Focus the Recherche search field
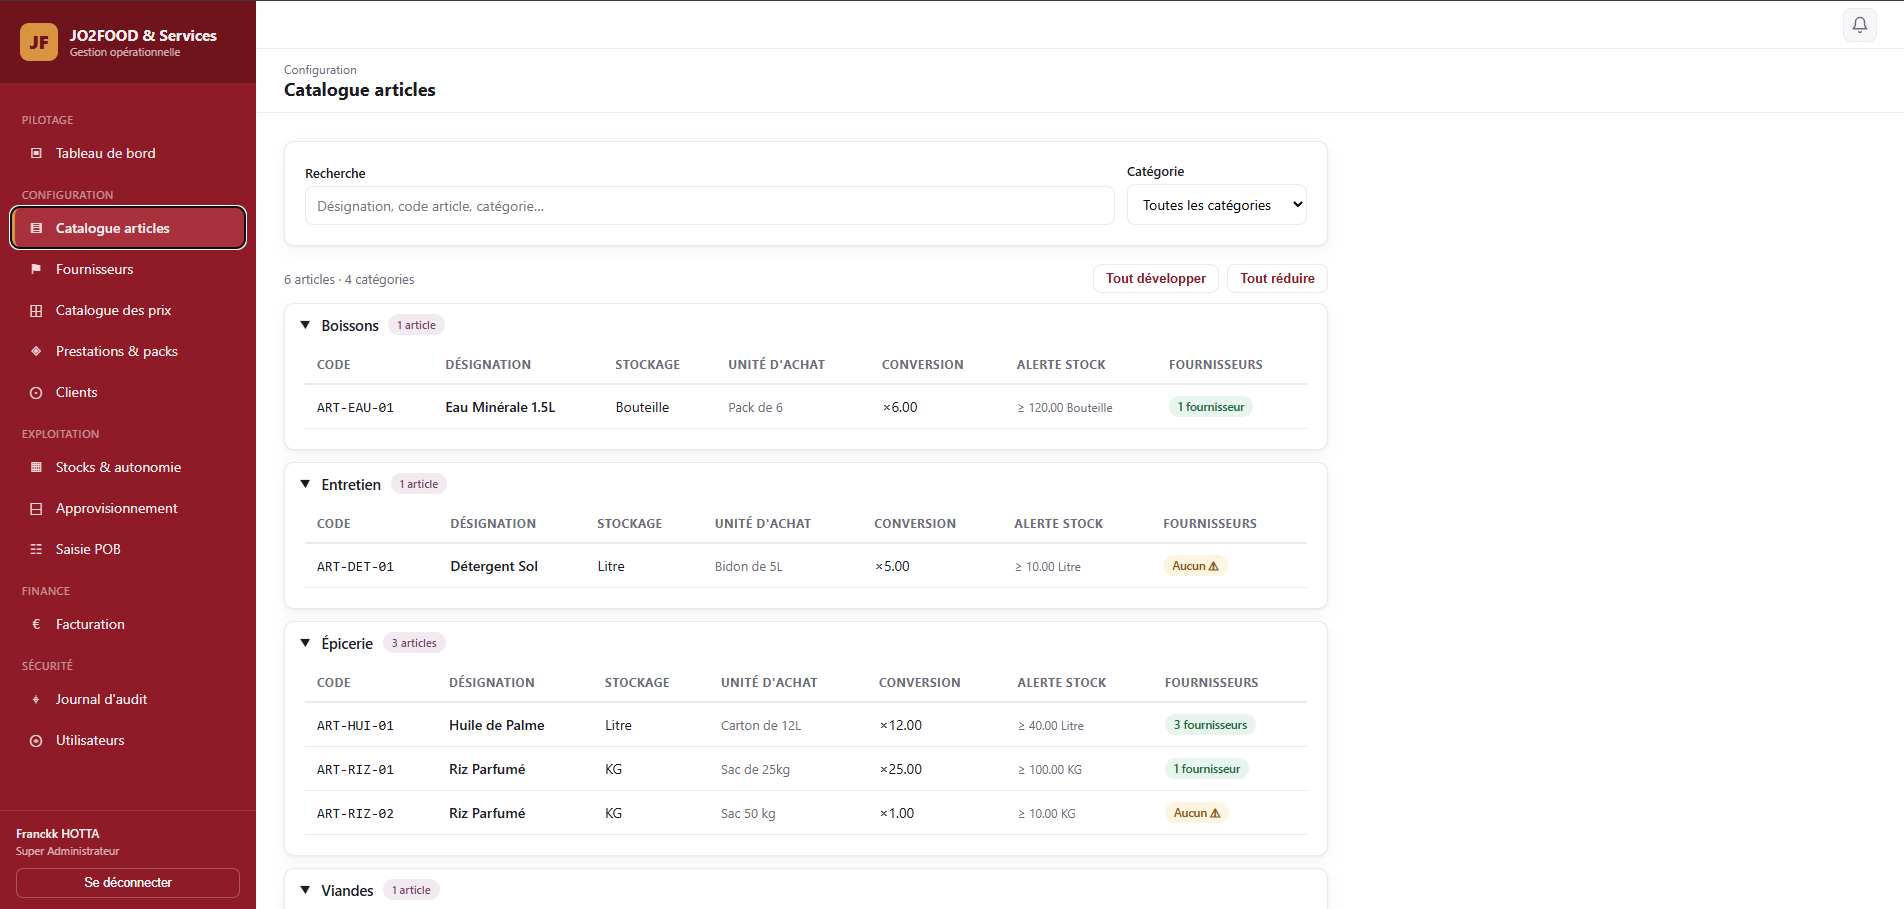Image resolution: width=1904 pixels, height=909 pixels. [x=710, y=206]
